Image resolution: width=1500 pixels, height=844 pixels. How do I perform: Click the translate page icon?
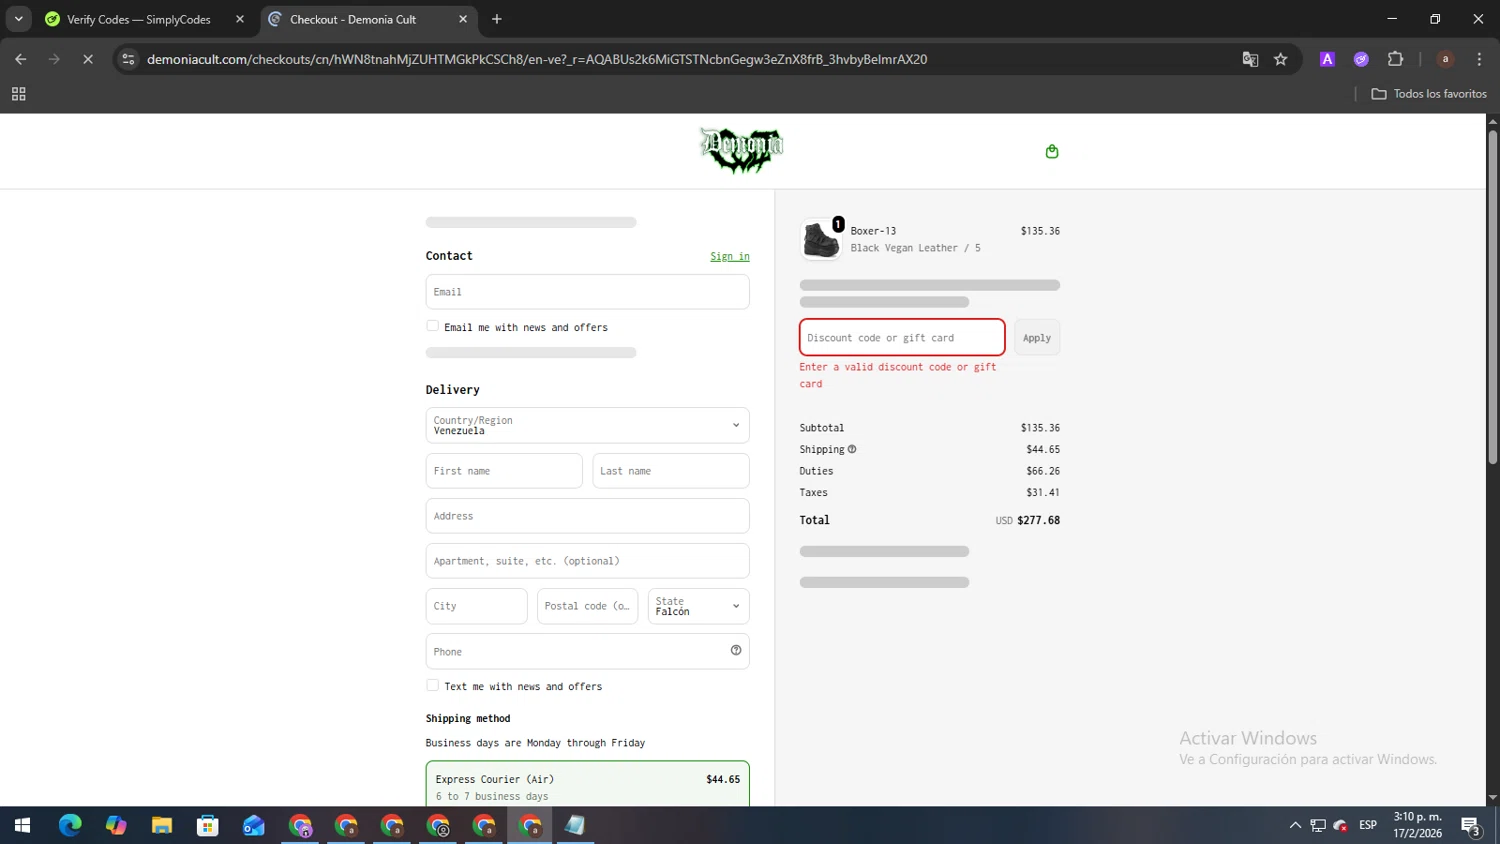tap(1250, 59)
